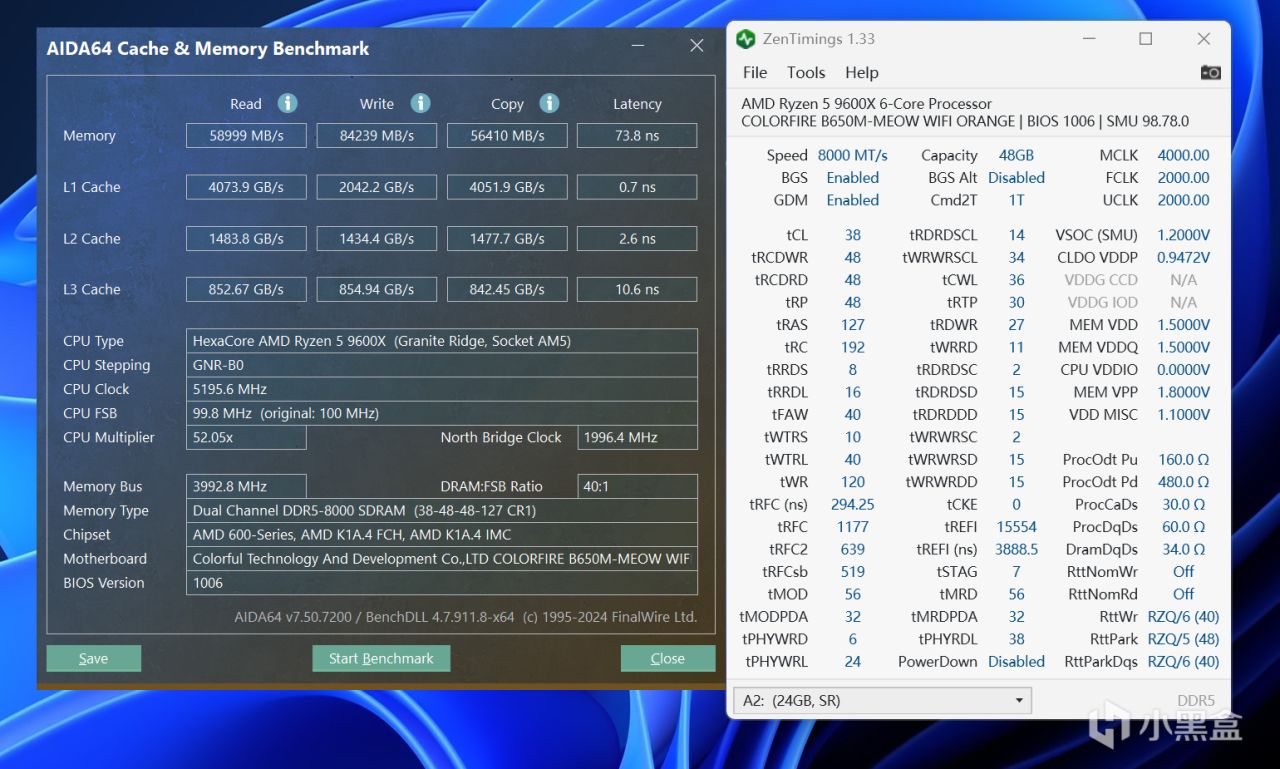Maximize the ZenTimings window
This screenshot has height=769, width=1280.
(1146, 39)
